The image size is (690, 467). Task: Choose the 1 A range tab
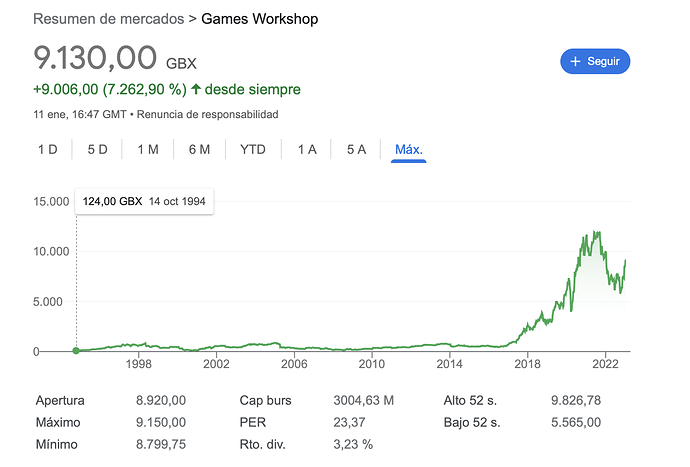(x=307, y=150)
